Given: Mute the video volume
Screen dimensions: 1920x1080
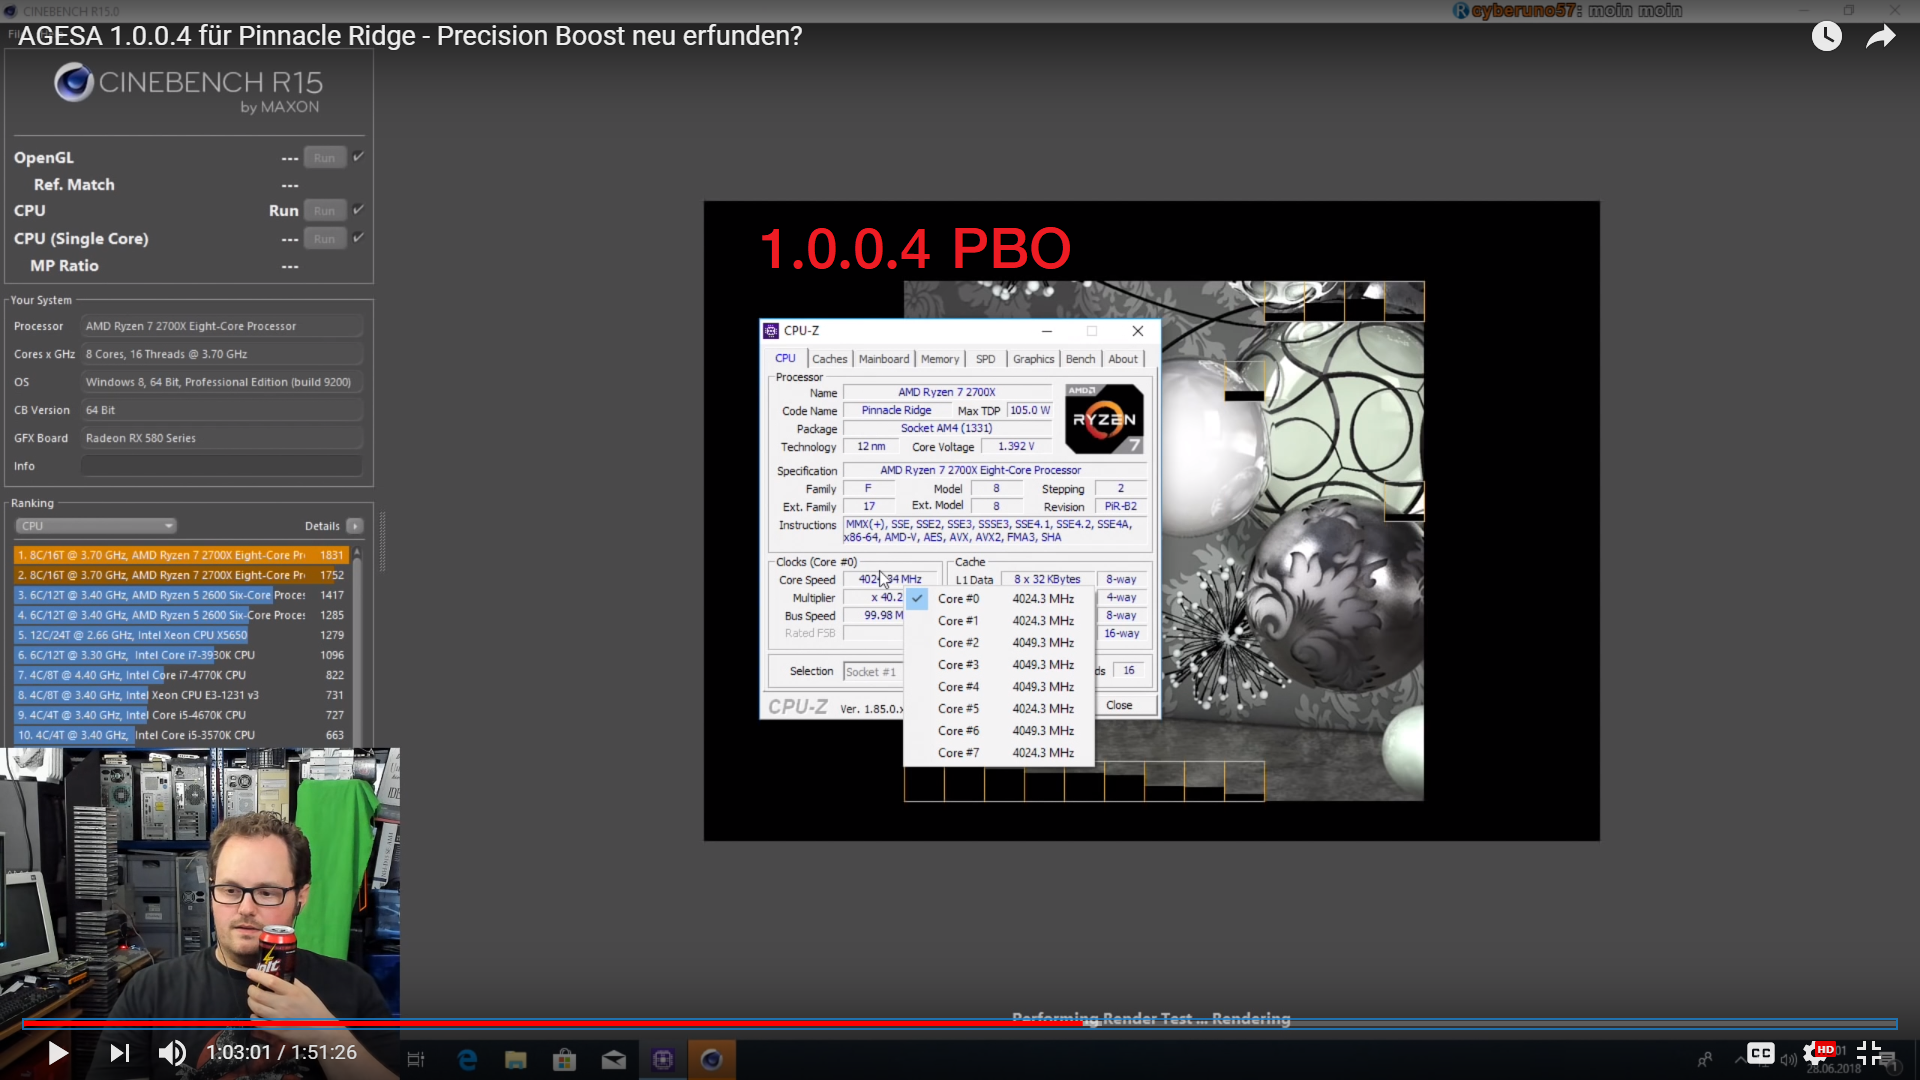Looking at the screenshot, I should (172, 1053).
